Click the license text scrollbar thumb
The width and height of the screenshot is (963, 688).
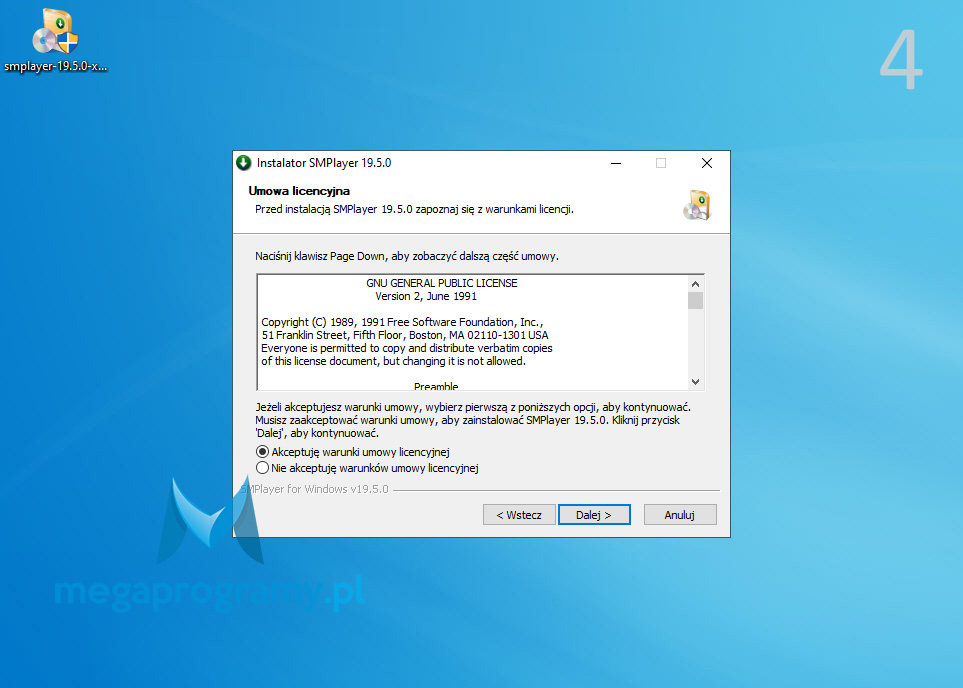[x=695, y=300]
